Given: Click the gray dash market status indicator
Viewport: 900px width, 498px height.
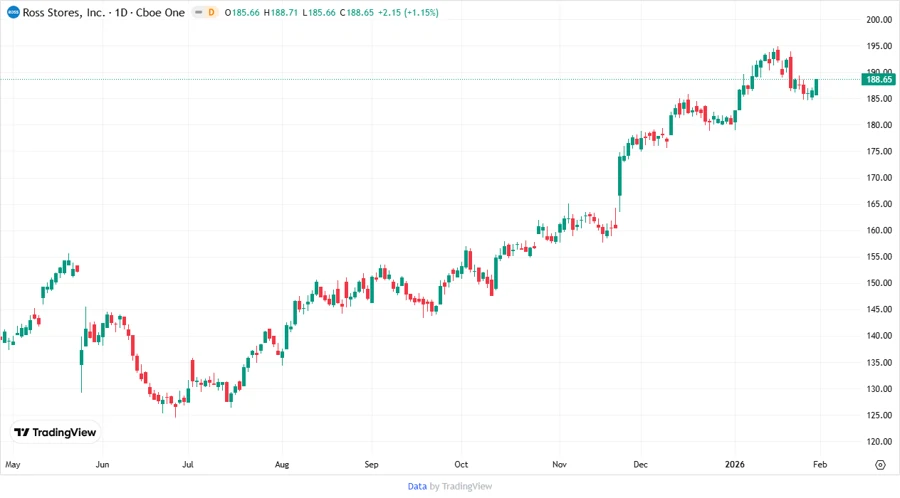Looking at the screenshot, I should (x=199, y=12).
